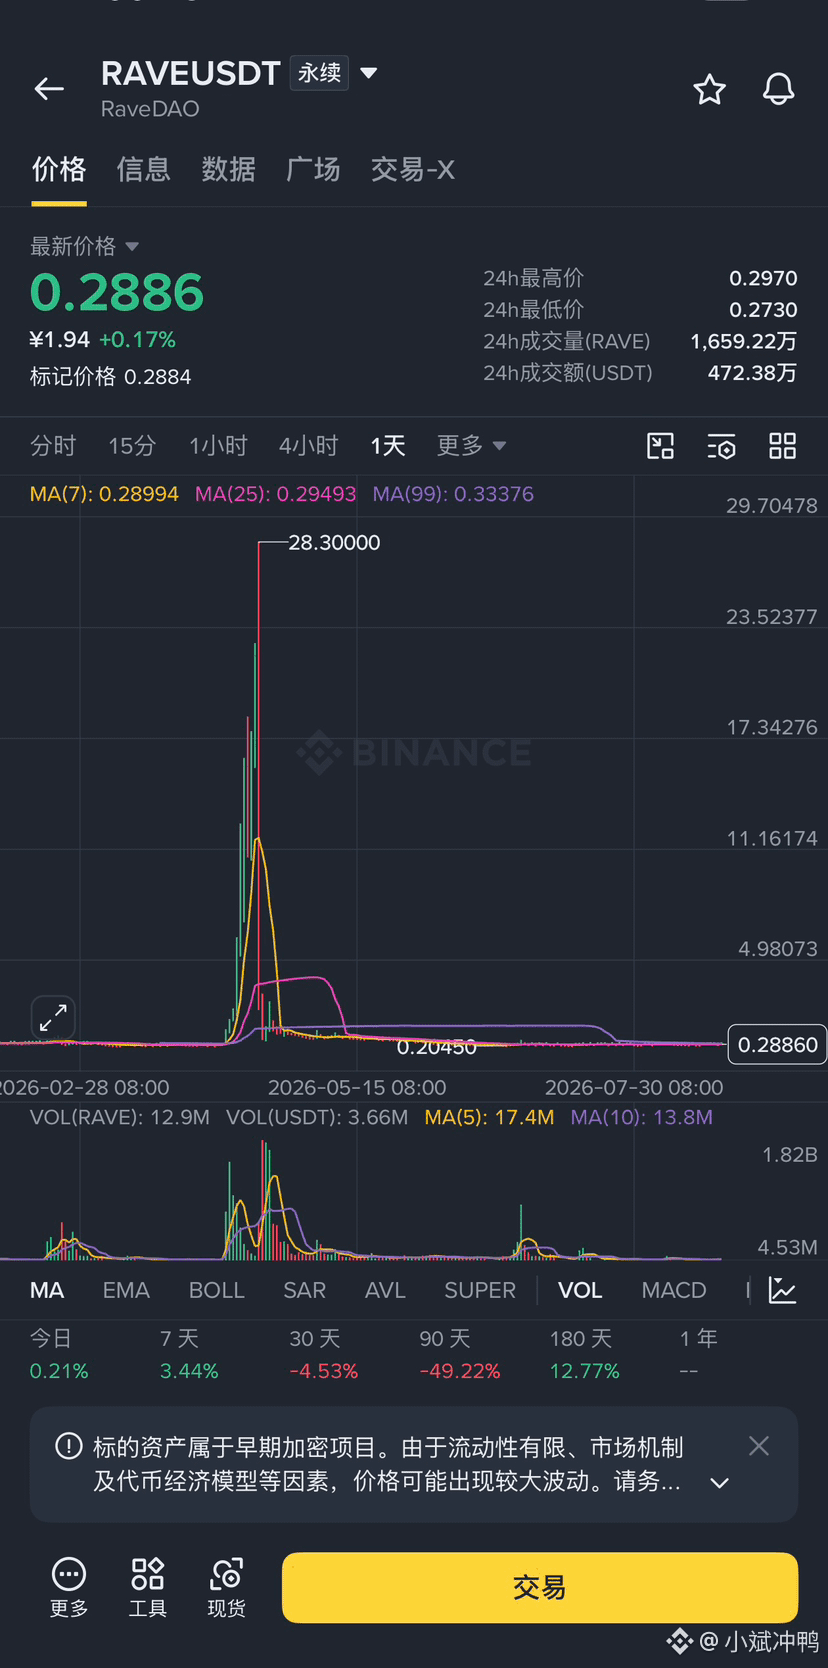Image resolution: width=828 pixels, height=1668 pixels.
Task: Select the 1小时 timeframe
Action: point(218,445)
